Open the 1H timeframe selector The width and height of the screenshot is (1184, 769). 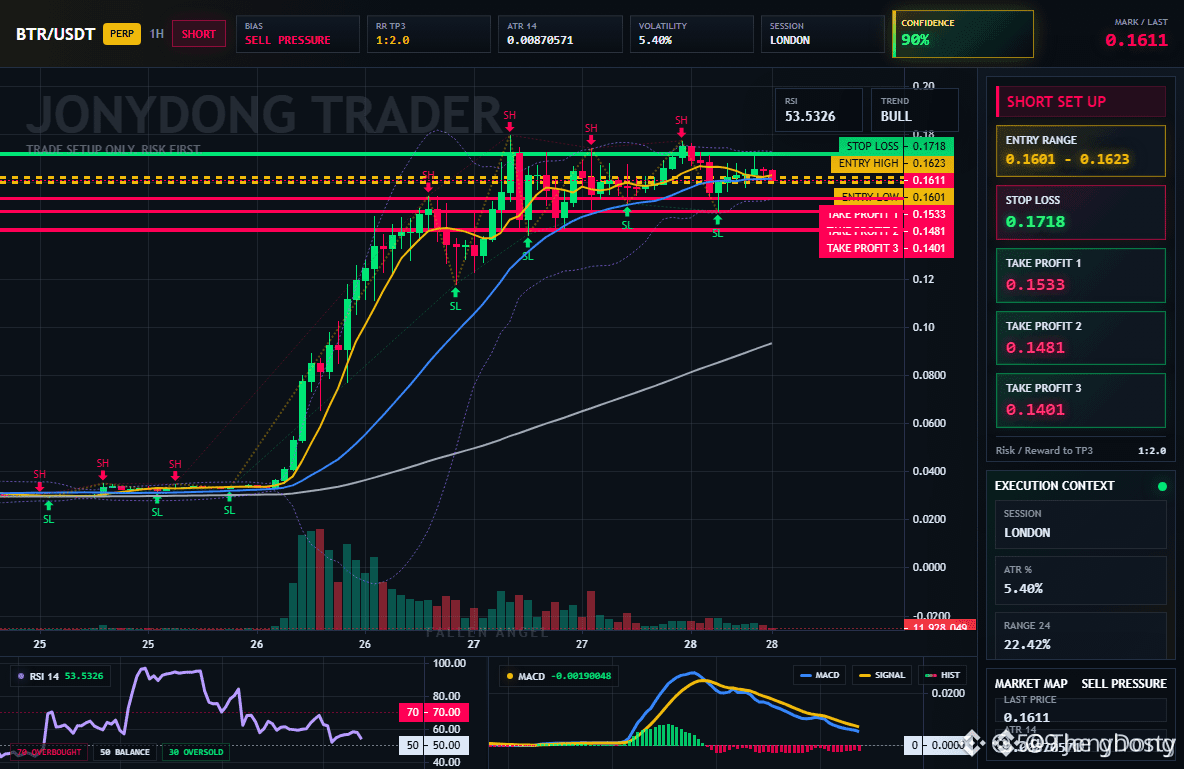click(x=156, y=34)
